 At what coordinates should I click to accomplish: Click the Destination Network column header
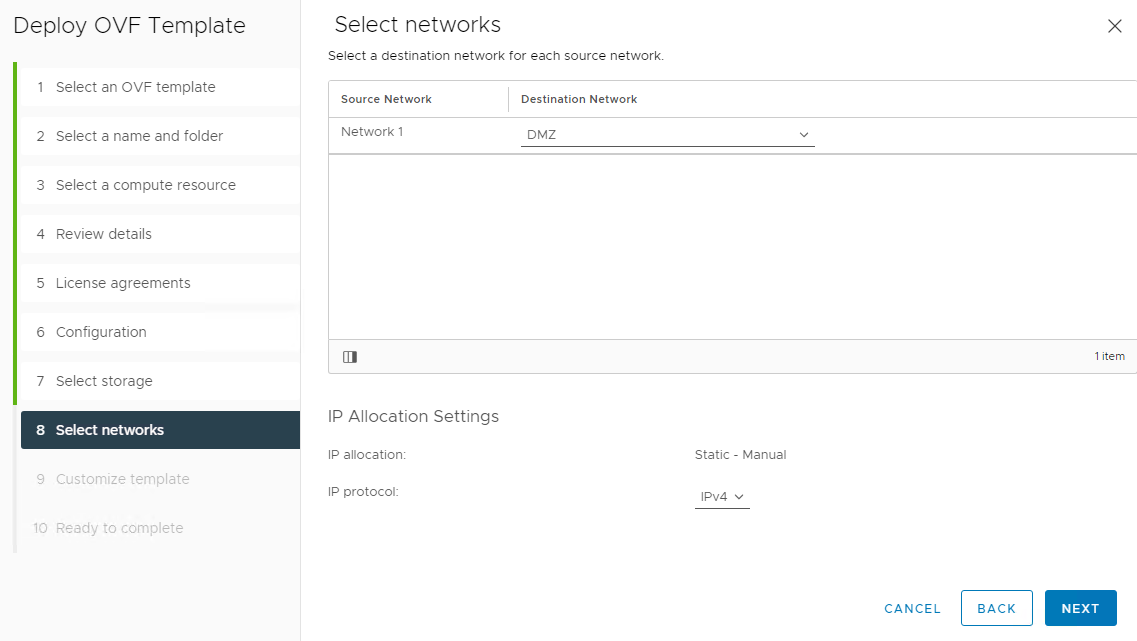(578, 99)
